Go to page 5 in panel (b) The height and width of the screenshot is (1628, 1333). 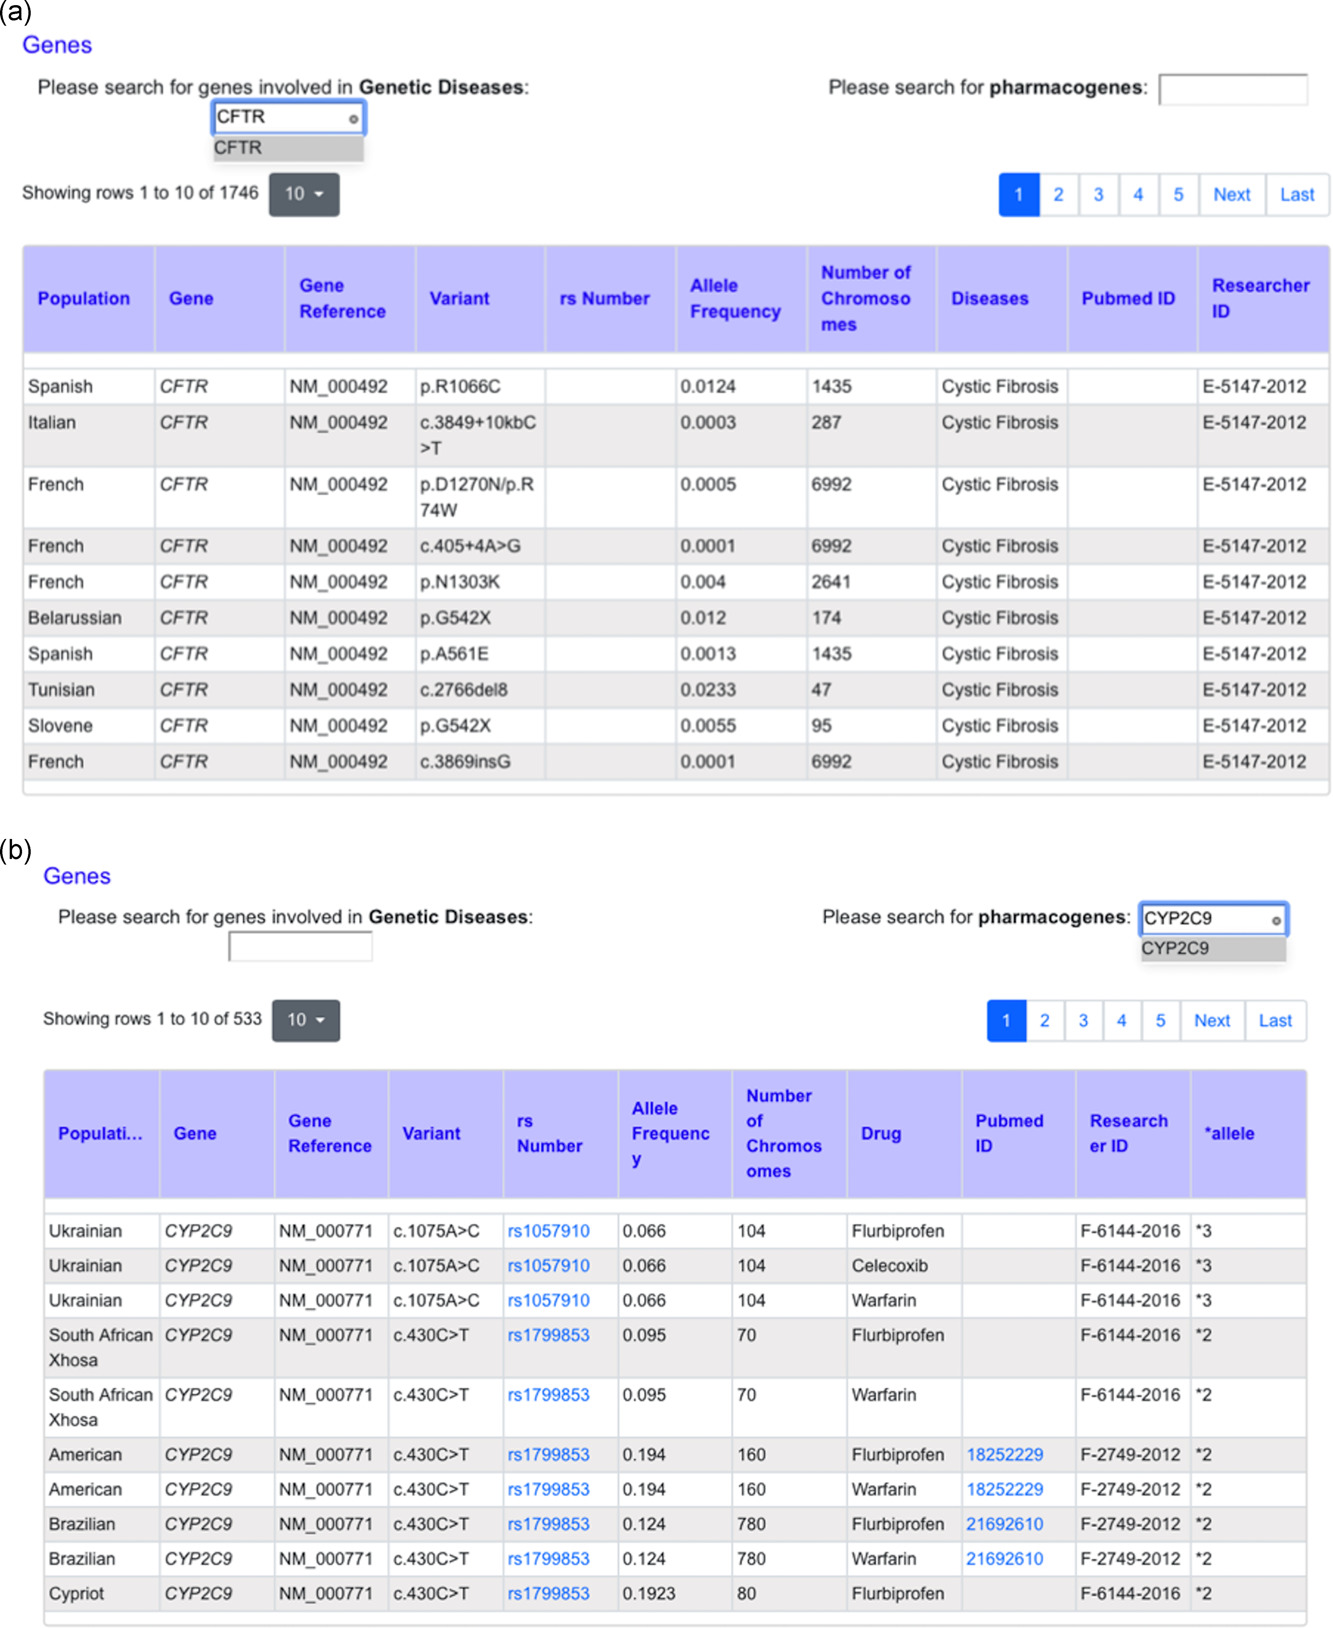[1160, 1021]
